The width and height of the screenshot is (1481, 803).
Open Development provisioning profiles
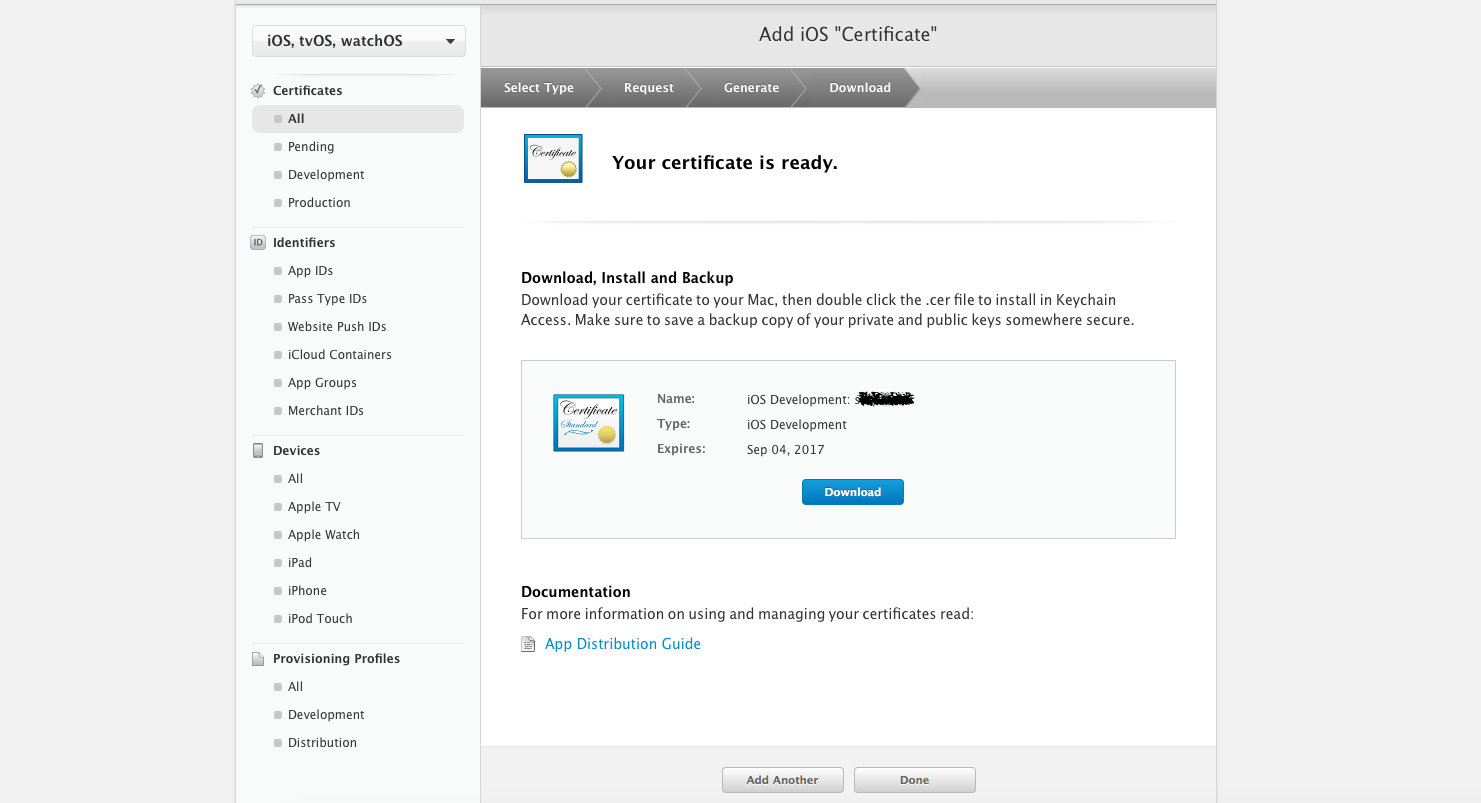click(x=326, y=715)
